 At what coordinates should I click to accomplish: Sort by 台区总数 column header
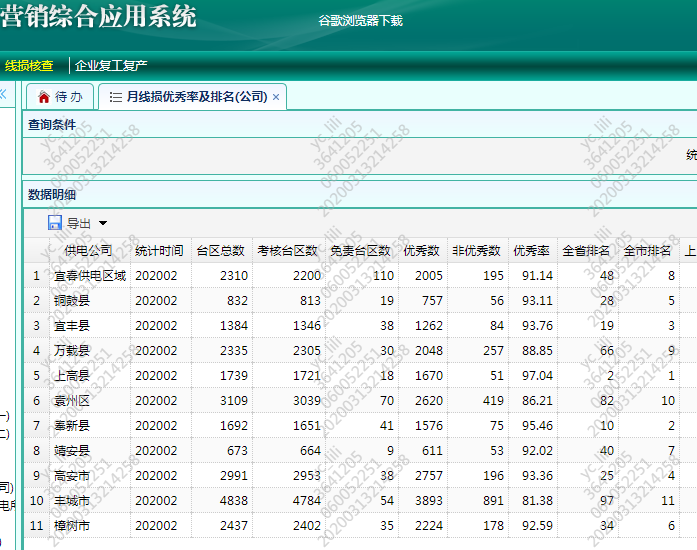pyautogui.click(x=222, y=250)
